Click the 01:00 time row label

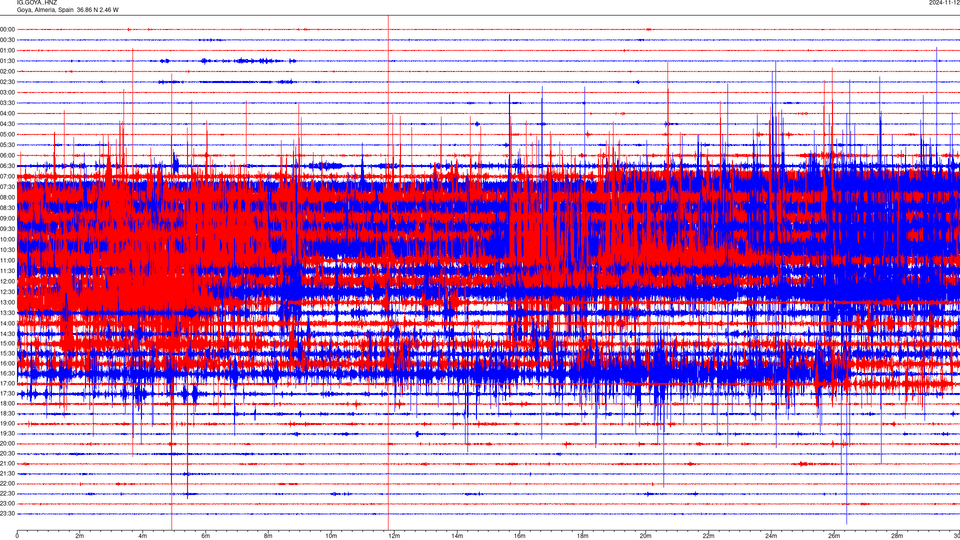coord(8,50)
